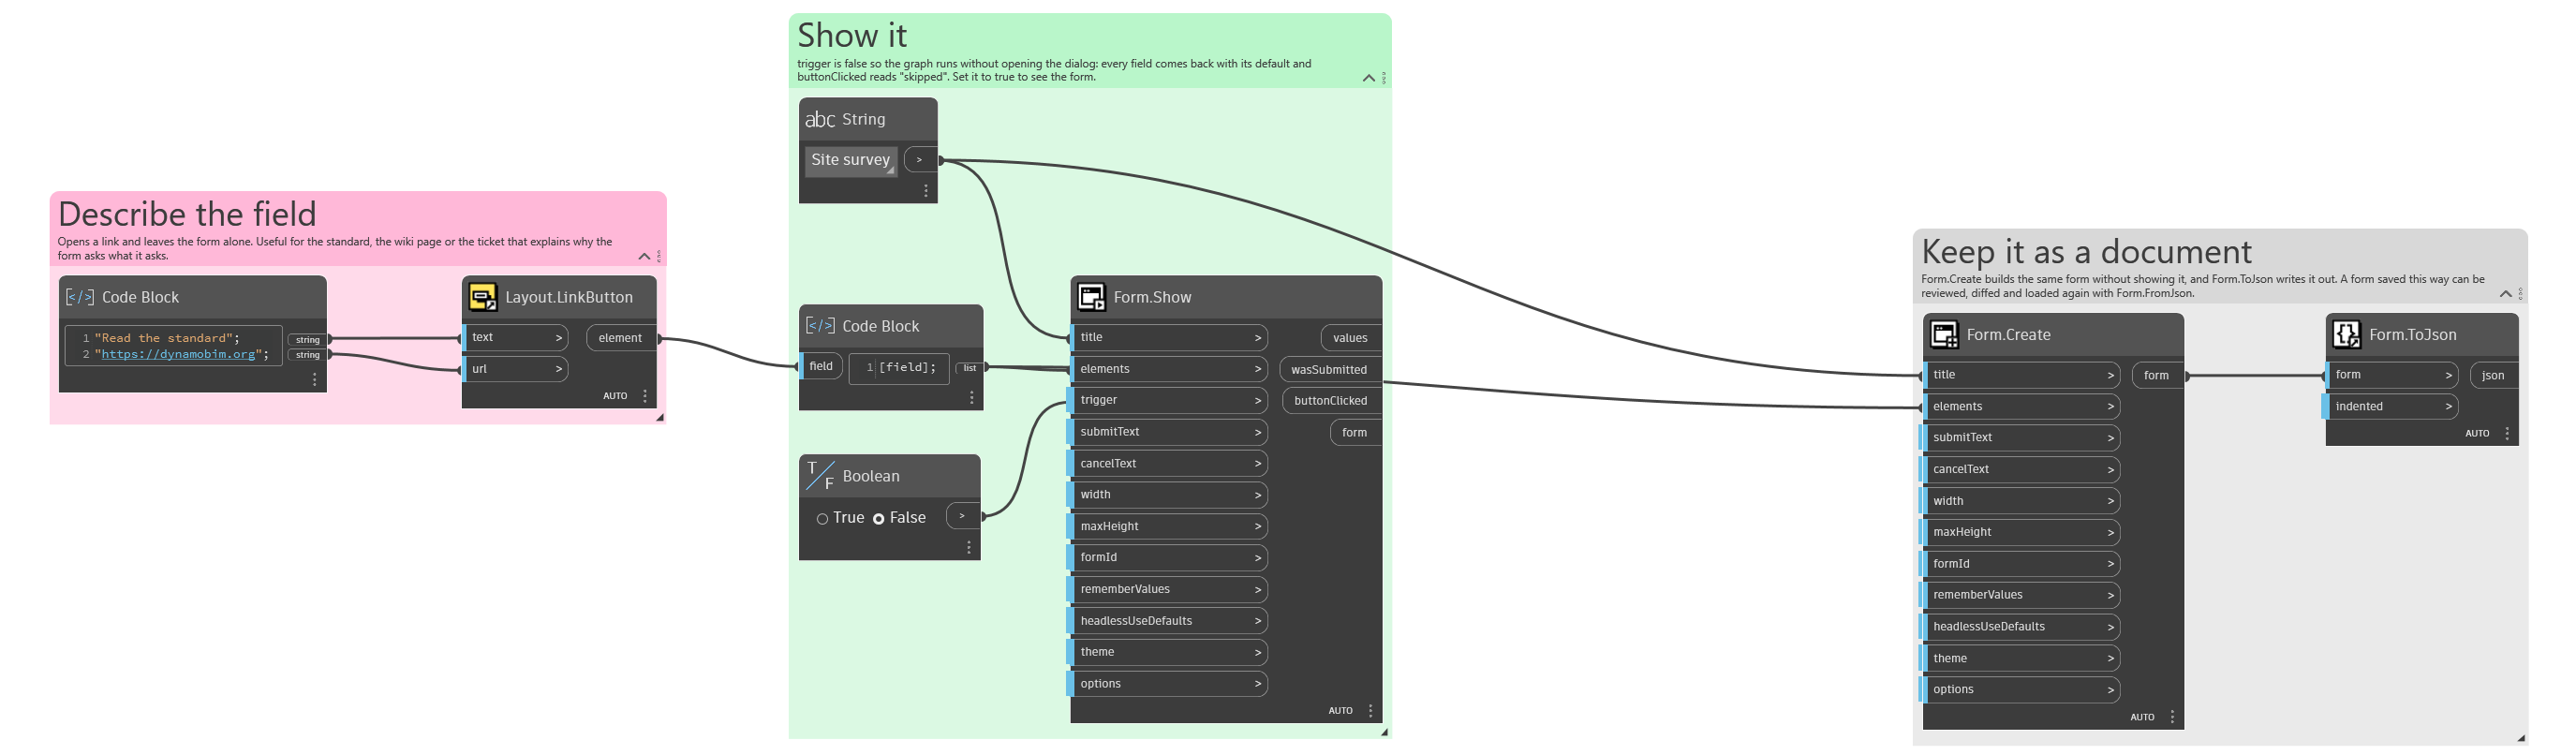The image size is (2576, 755).
Task: Click the Show it group title
Action: (852, 36)
